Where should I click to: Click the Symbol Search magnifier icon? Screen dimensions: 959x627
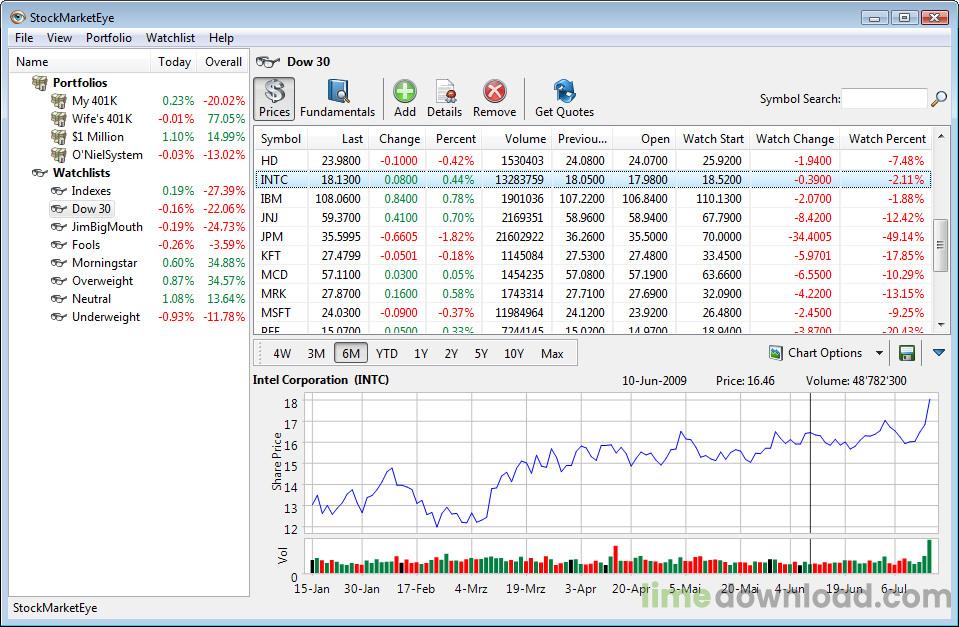tap(937, 97)
